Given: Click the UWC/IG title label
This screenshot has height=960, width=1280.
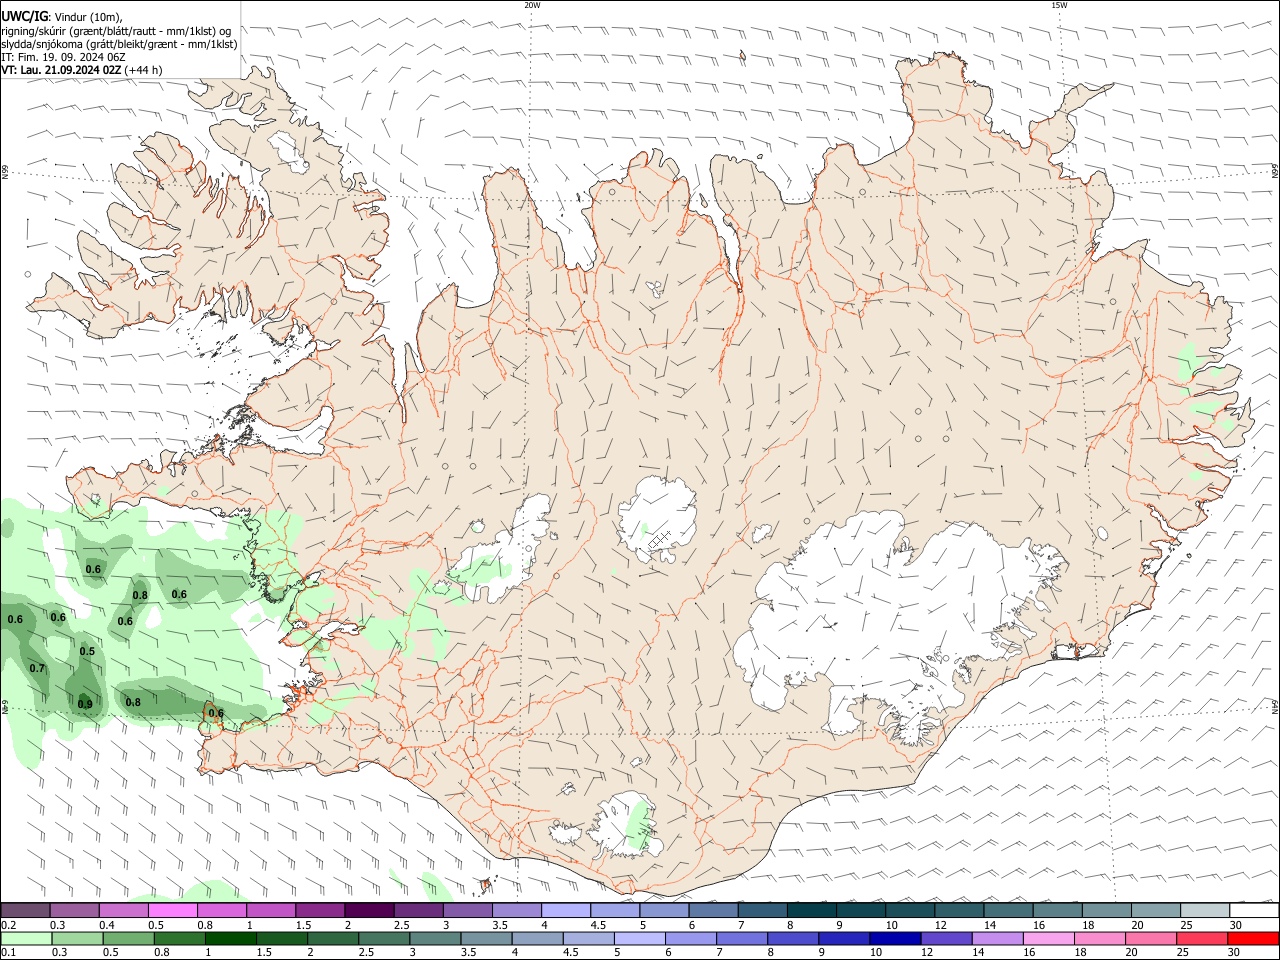Looking at the screenshot, I should pyautogui.click(x=24, y=16).
